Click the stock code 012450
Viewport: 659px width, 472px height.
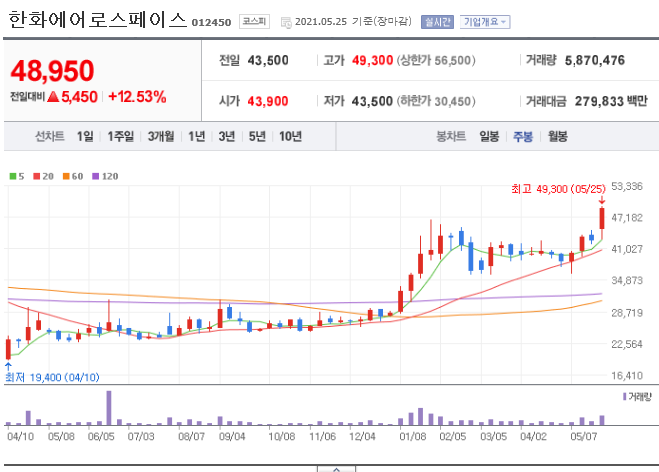[x=211, y=22]
